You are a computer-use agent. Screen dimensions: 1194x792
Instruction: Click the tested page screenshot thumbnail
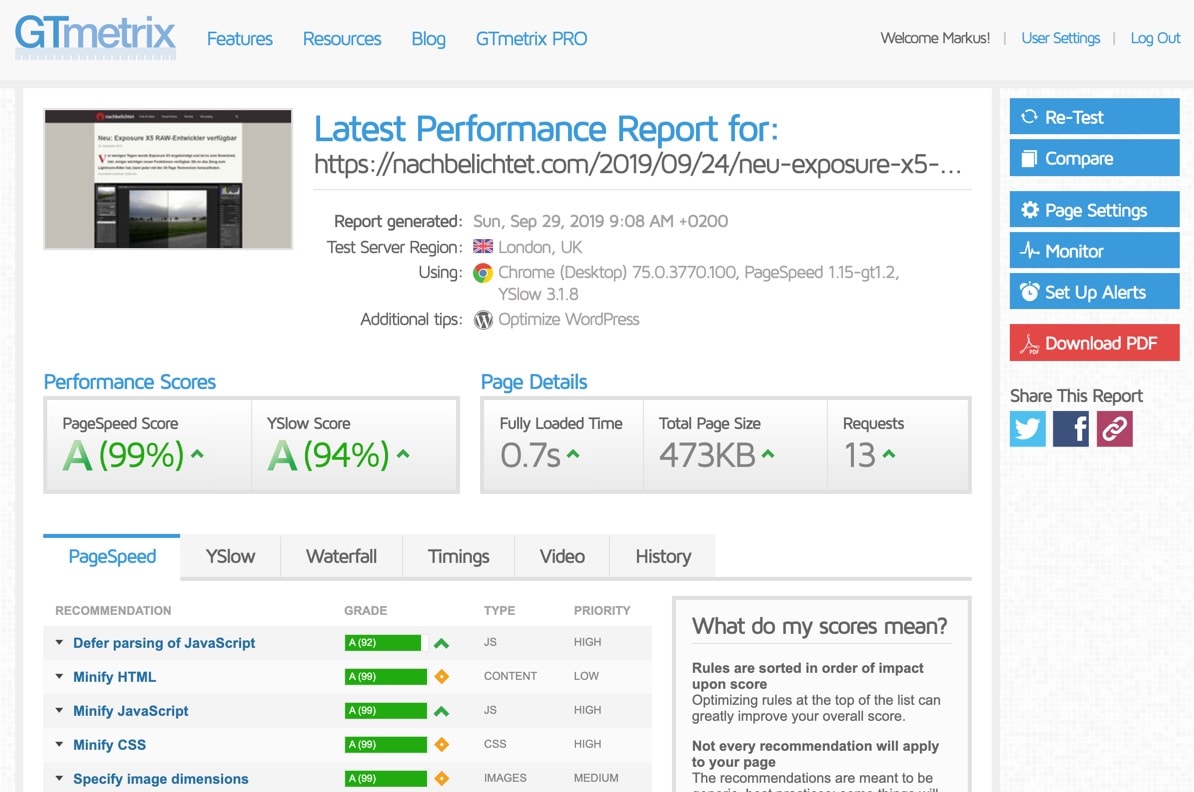tap(168, 178)
